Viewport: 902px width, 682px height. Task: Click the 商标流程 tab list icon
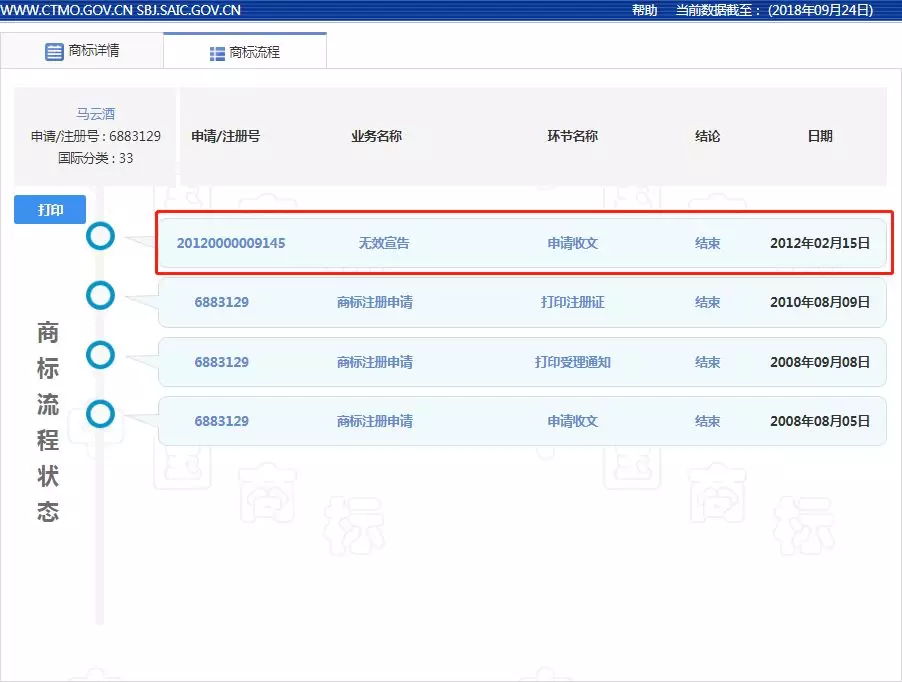coord(217,54)
